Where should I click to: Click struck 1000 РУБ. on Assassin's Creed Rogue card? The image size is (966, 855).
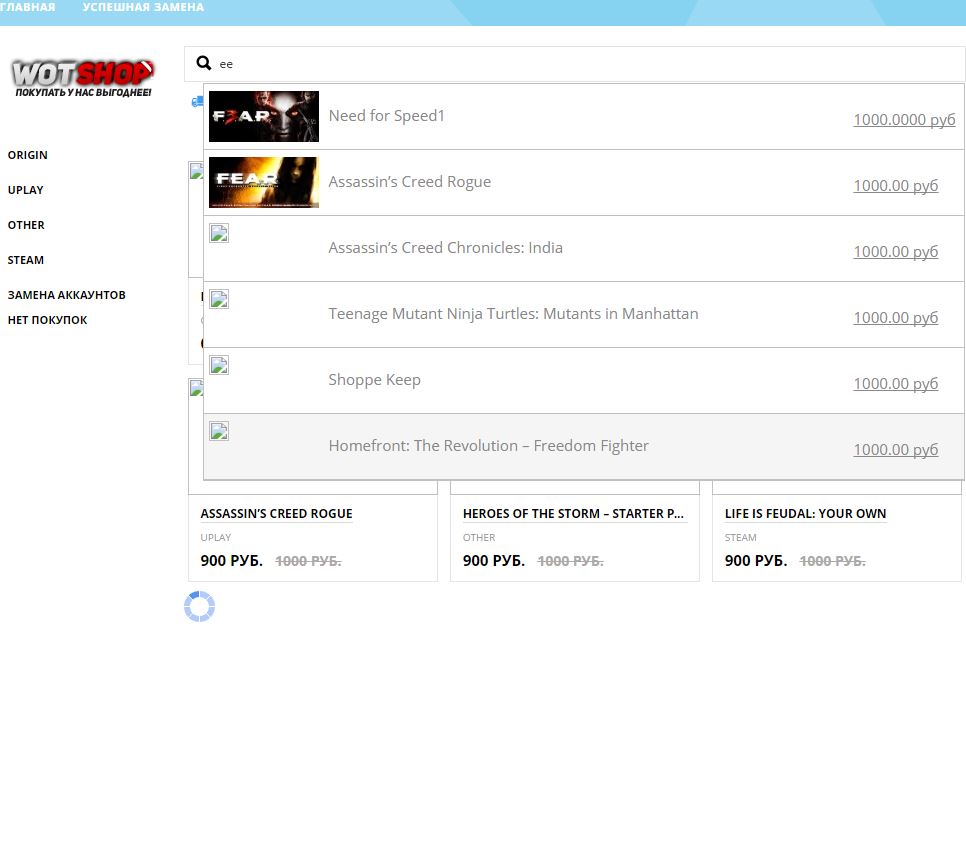coord(308,561)
